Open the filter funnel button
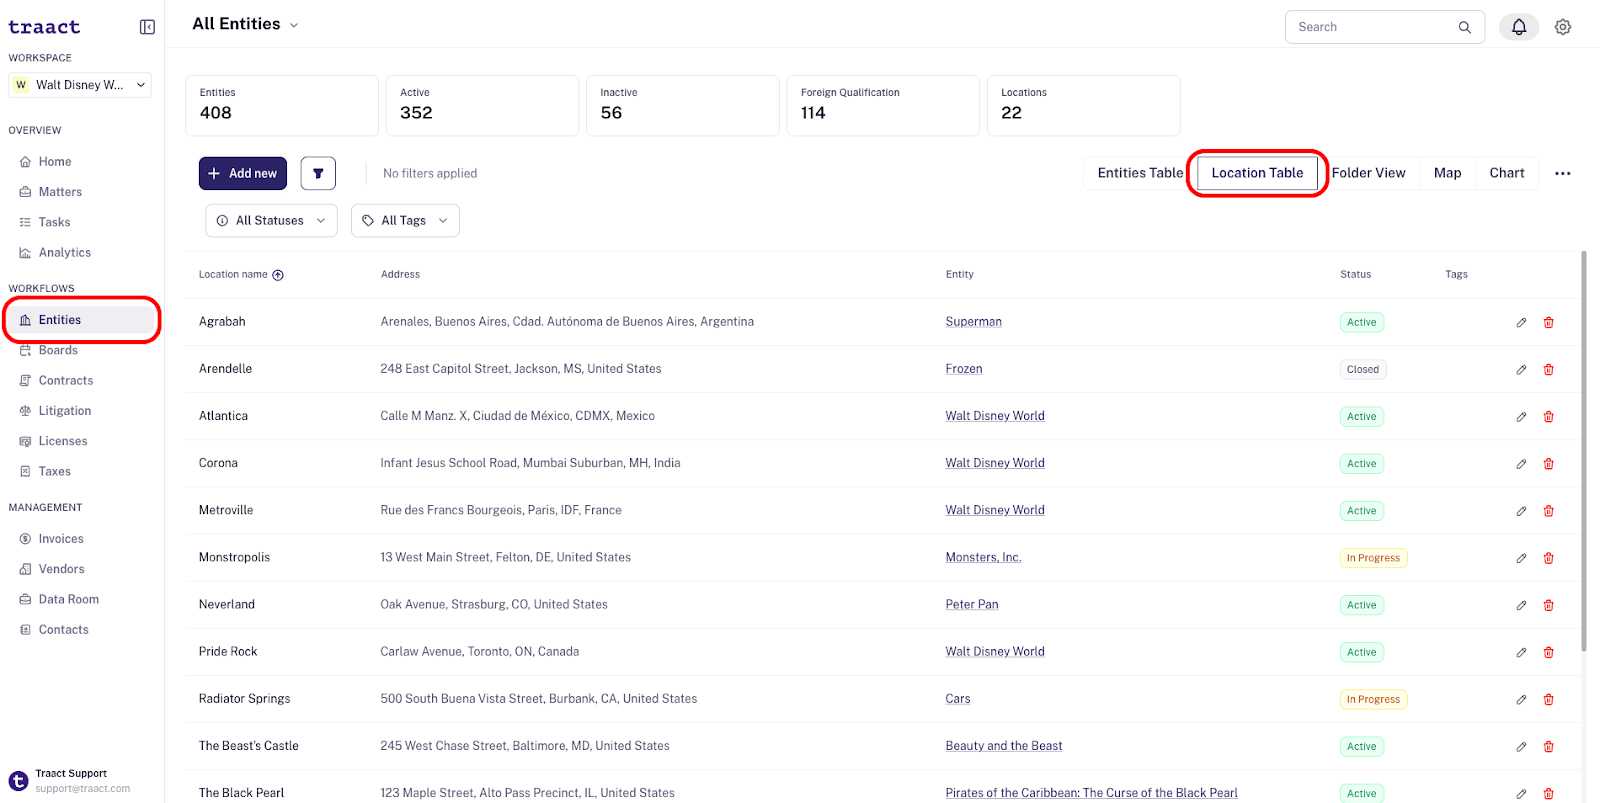This screenshot has width=1600, height=803. pos(318,173)
